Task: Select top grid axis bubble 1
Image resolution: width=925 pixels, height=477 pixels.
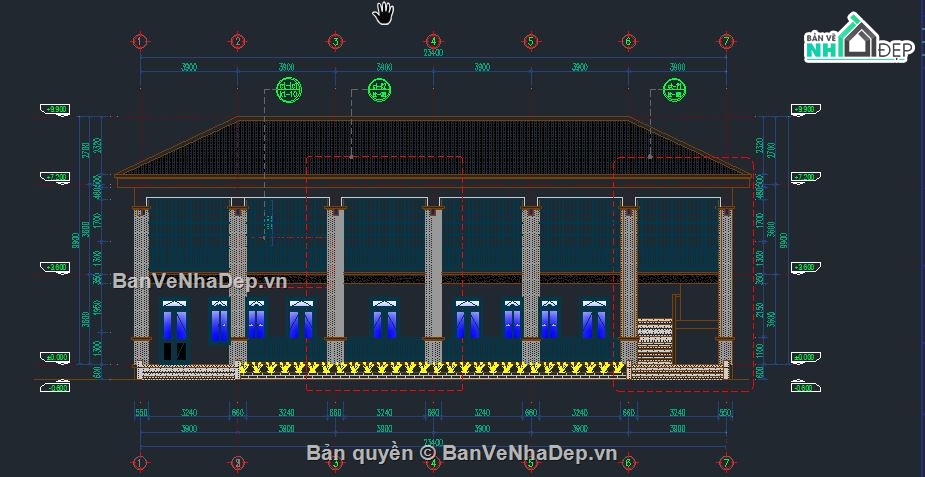Action: coord(140,41)
